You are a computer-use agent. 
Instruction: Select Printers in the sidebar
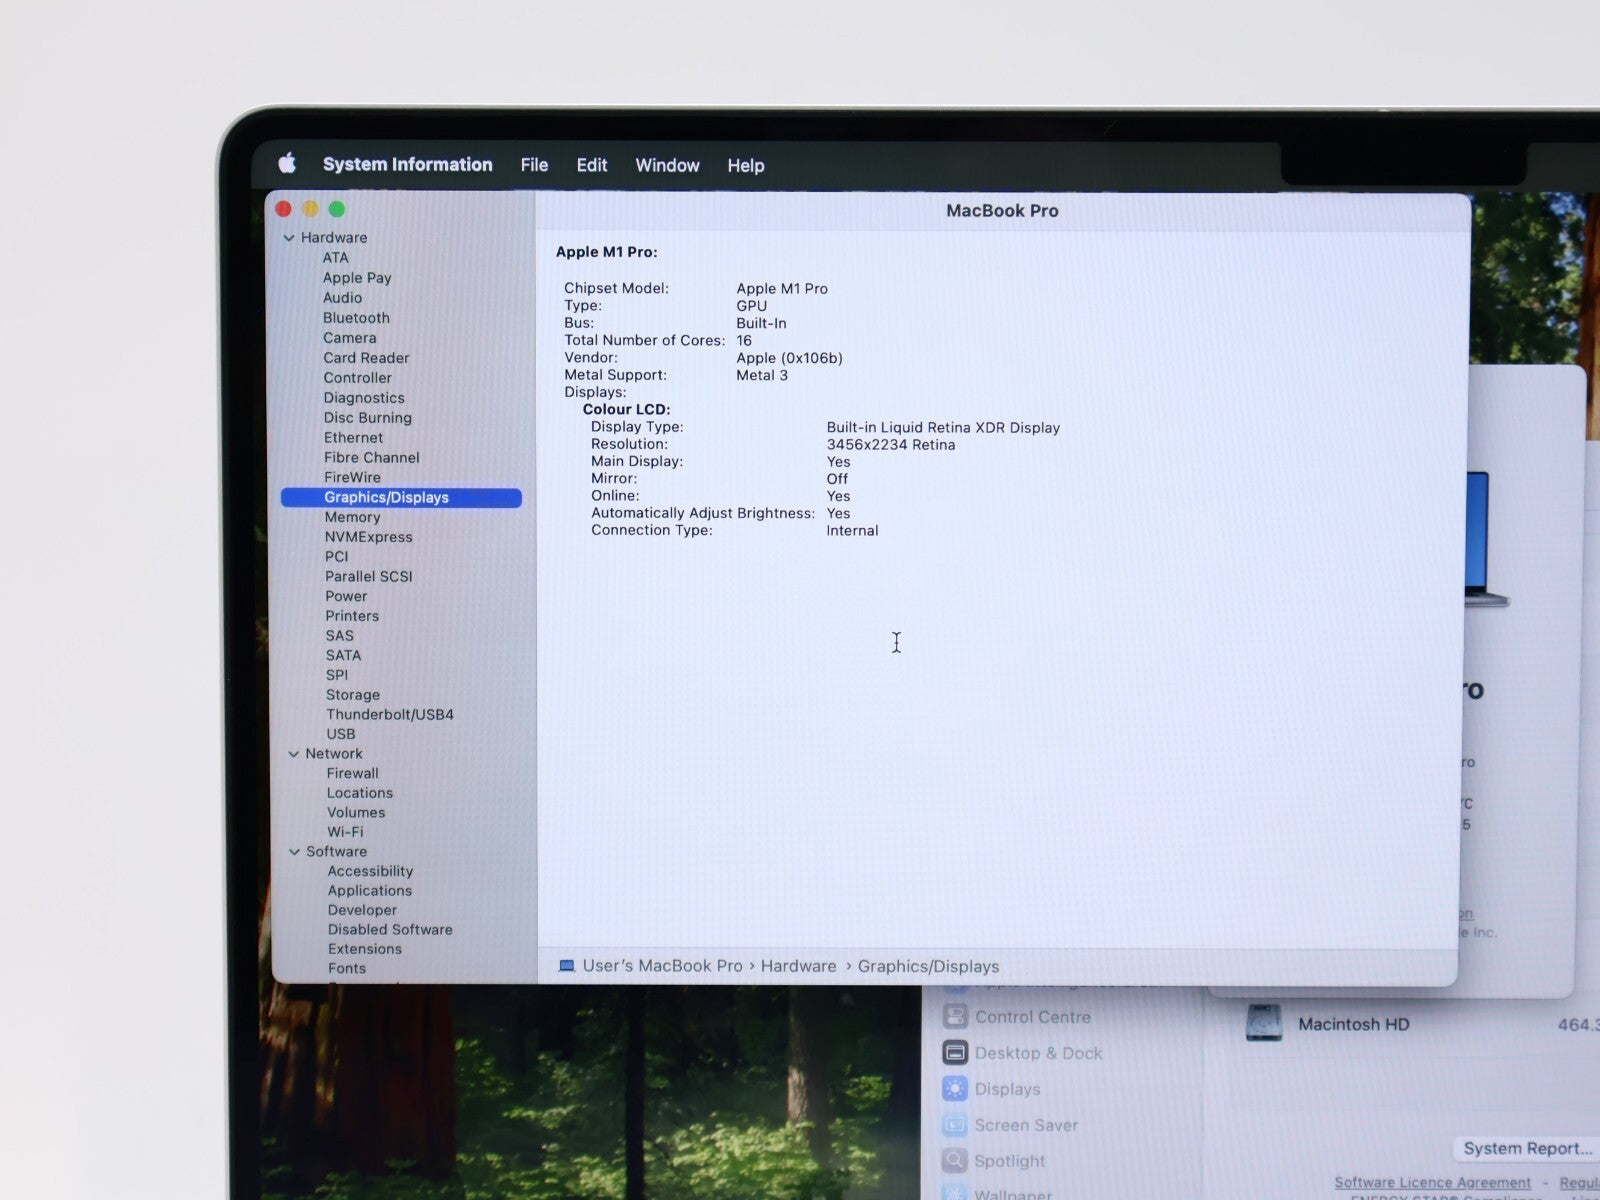(352, 616)
